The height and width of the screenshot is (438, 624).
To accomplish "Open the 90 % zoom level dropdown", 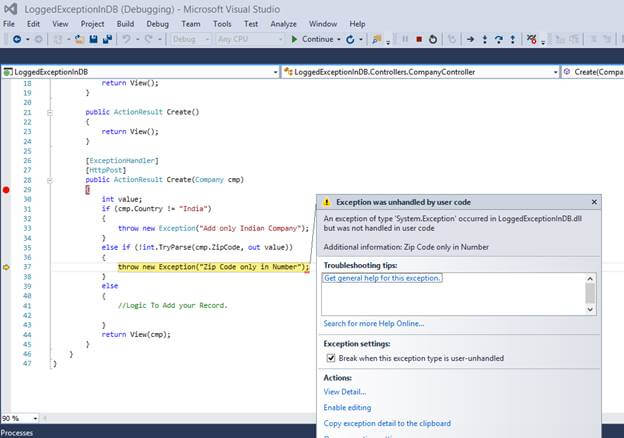I will click(x=33, y=419).
